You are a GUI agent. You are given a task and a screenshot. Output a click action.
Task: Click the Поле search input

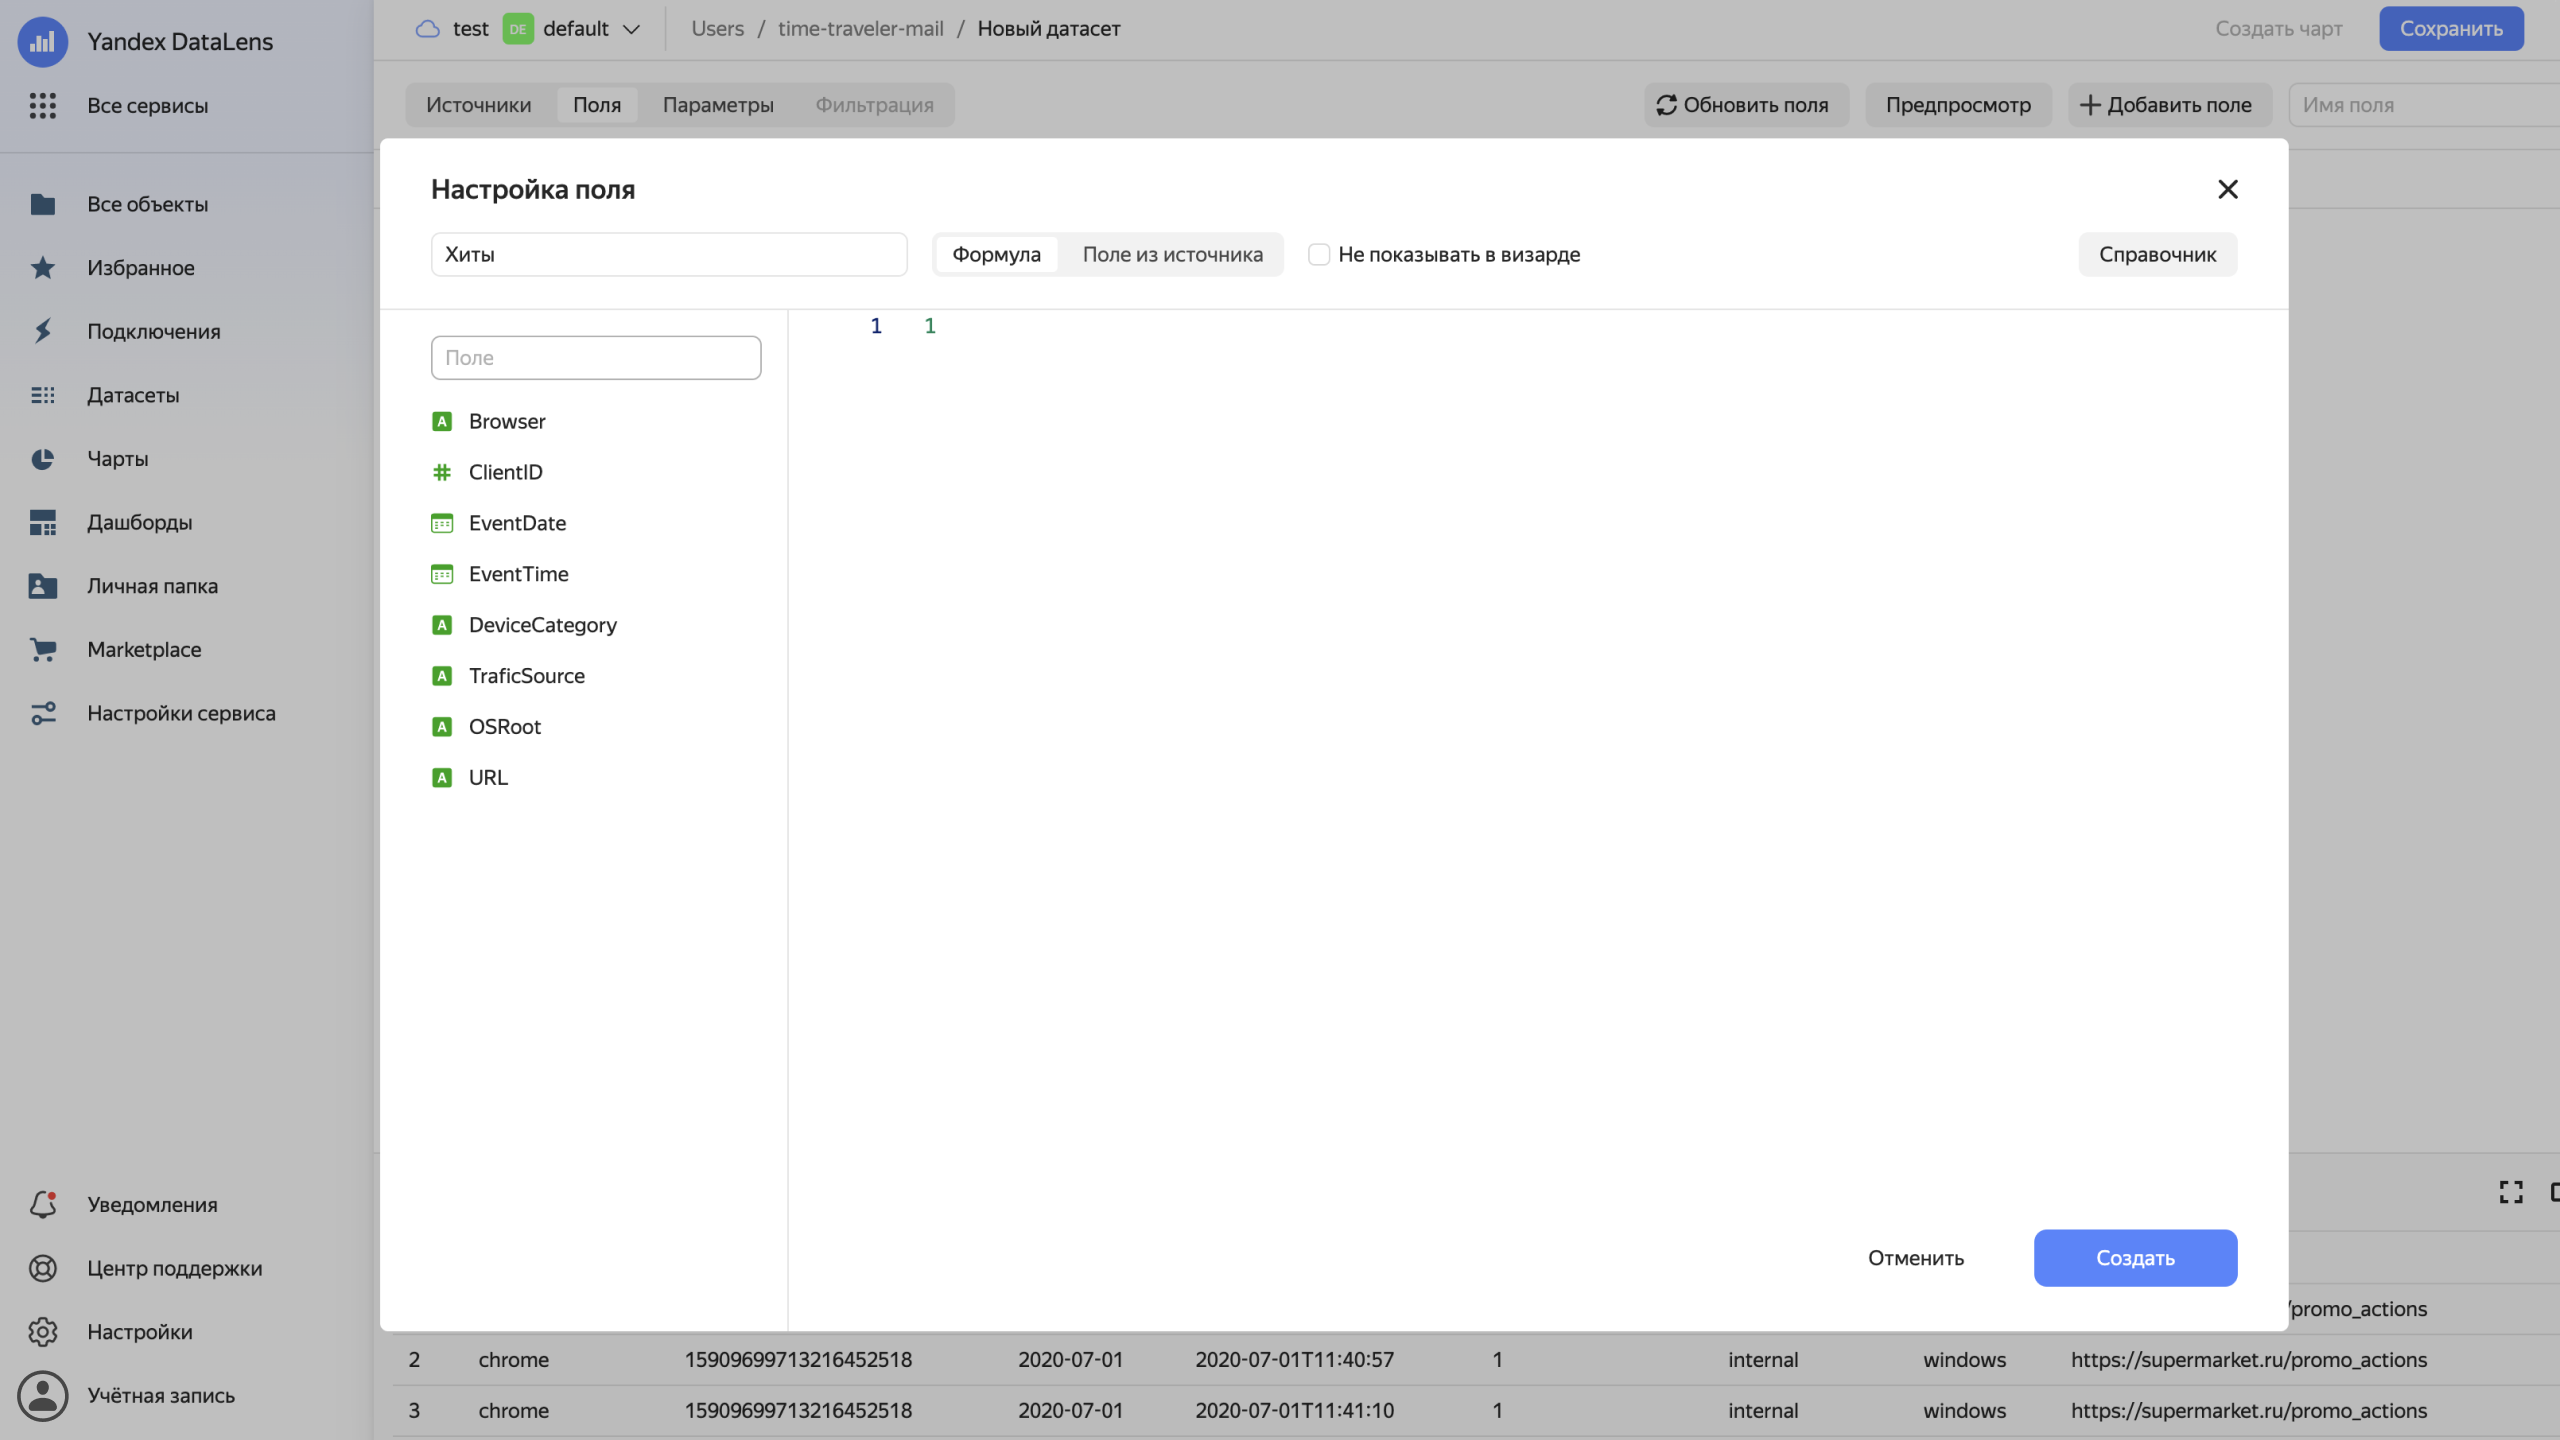(596, 357)
